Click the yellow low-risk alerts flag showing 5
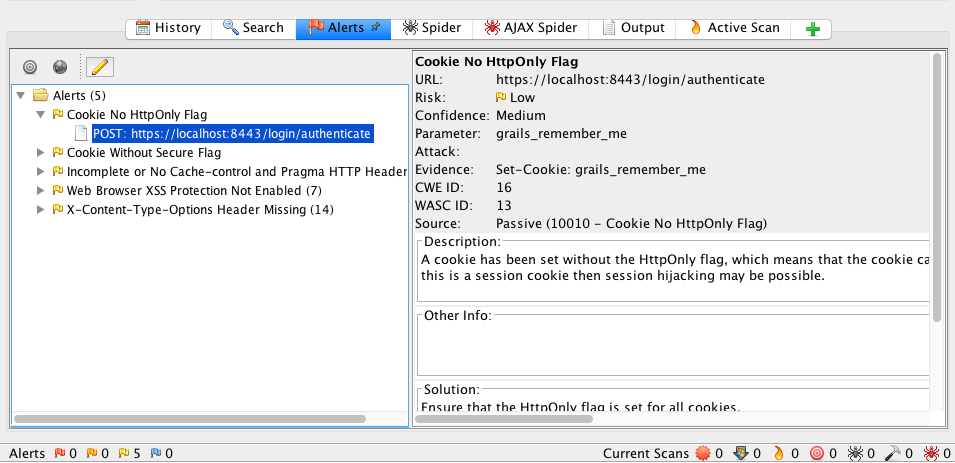This screenshot has height=463, width=955. (124, 454)
